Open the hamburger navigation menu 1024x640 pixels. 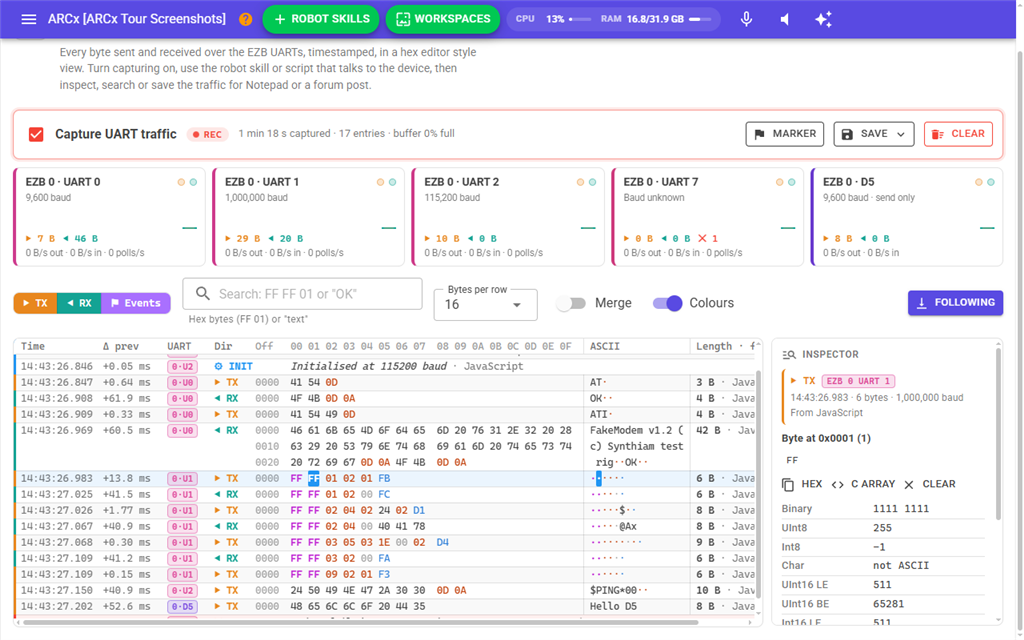click(29, 19)
